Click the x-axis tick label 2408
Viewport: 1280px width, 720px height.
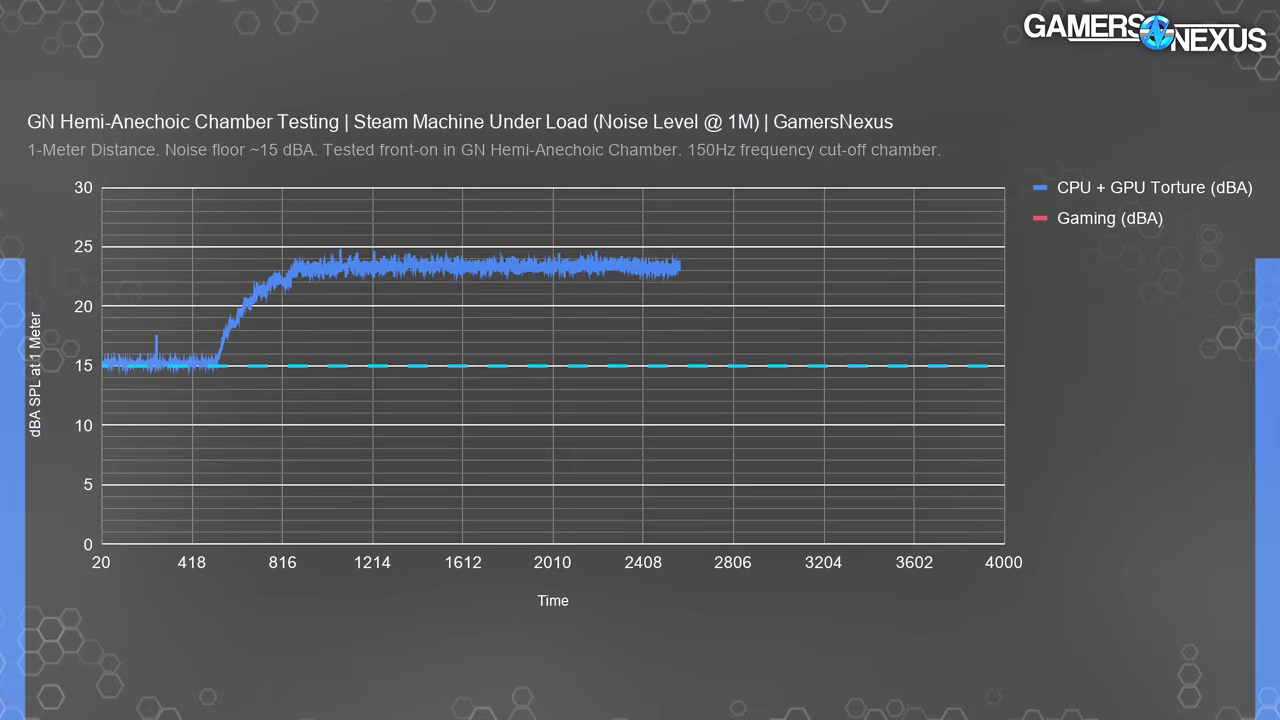tap(643, 563)
